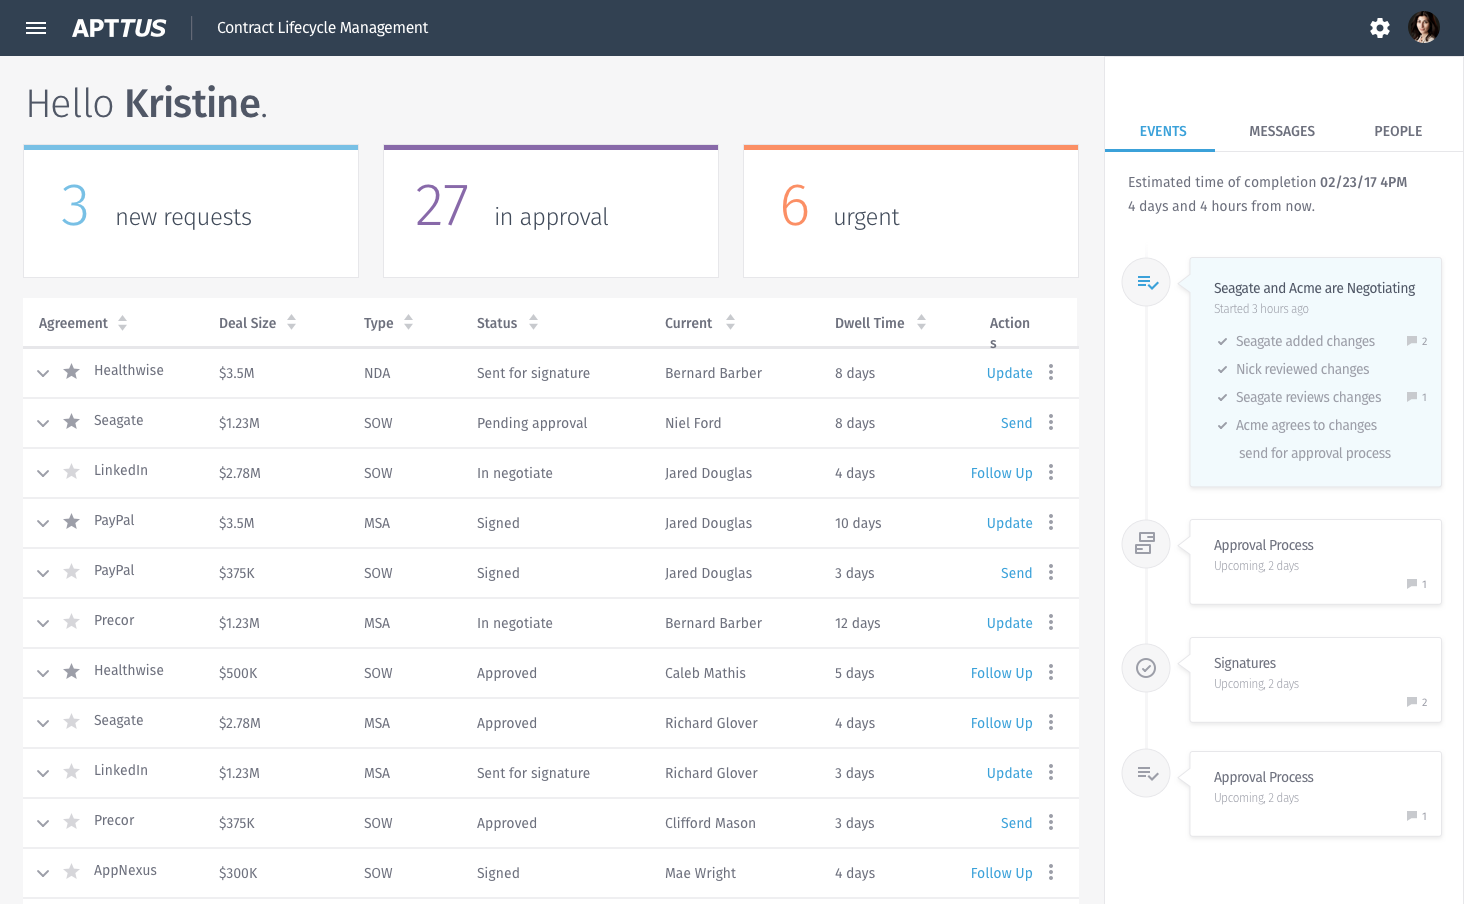
Task: Click Update for the Precor $1.23M agreement
Action: click(x=1010, y=623)
